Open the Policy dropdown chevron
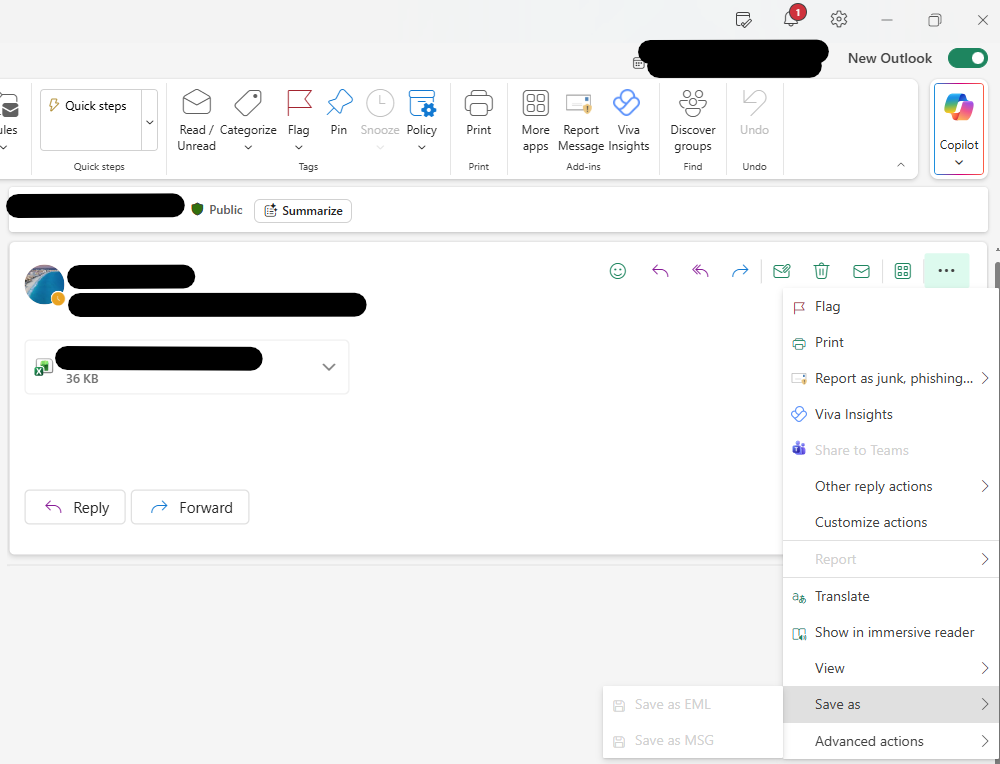Screen dimensions: 1000x764 click(422, 148)
